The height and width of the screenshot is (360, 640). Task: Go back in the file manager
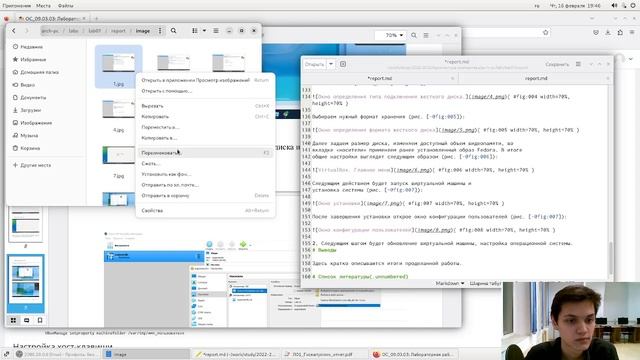(x=14, y=31)
